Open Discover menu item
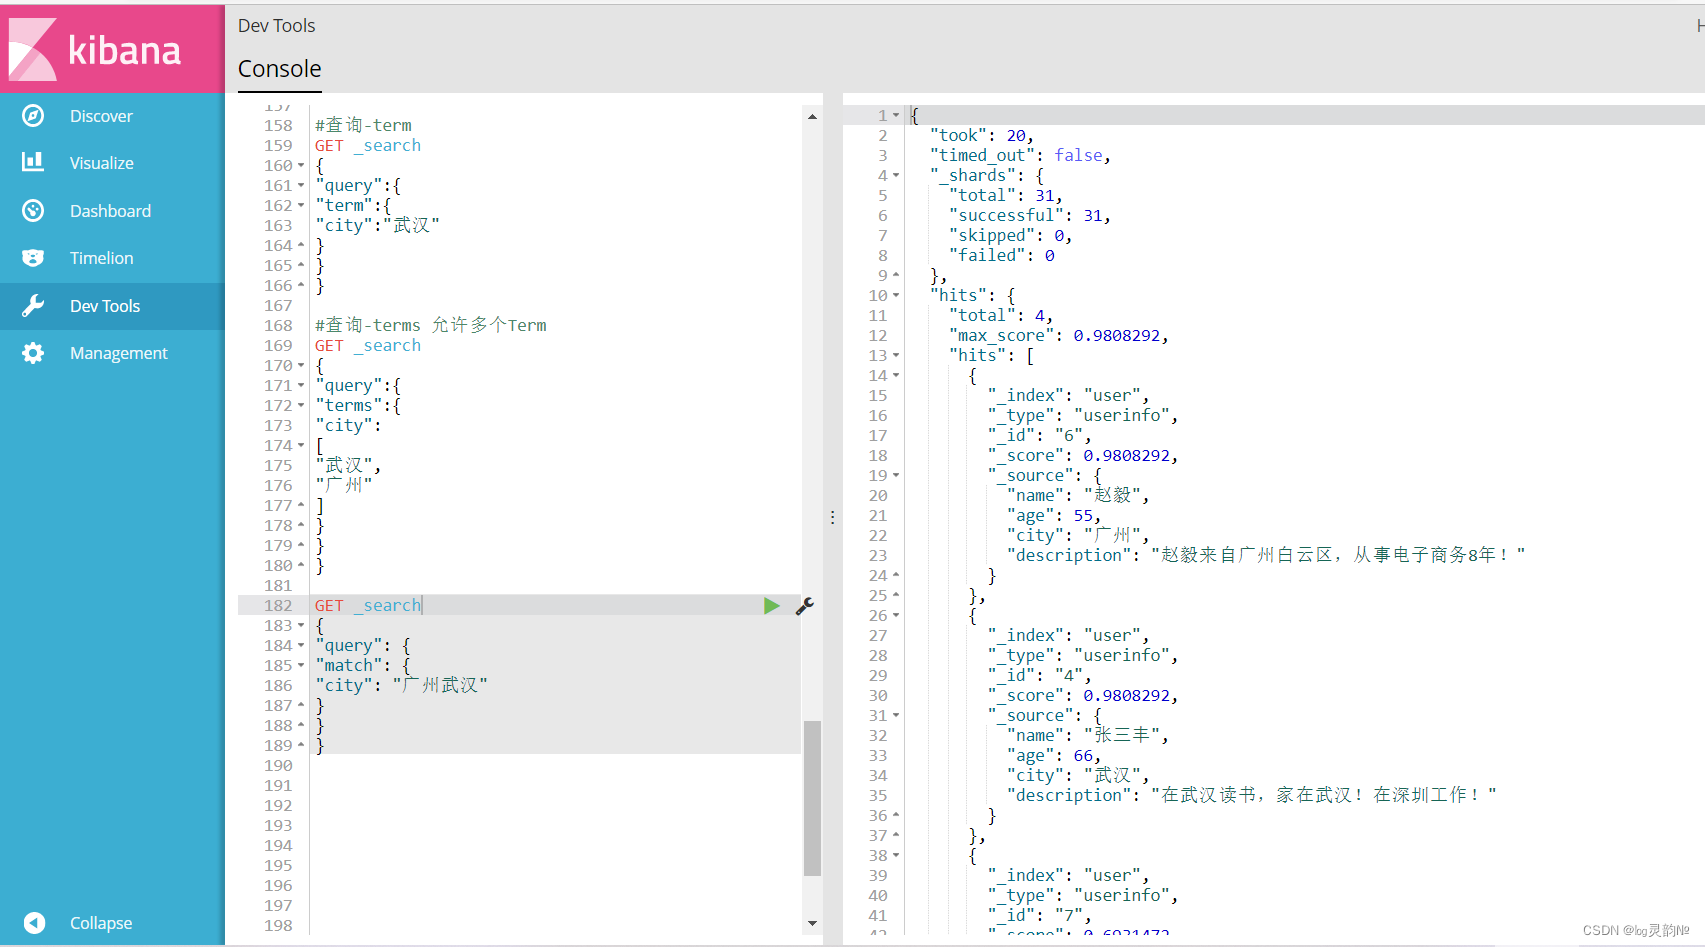1705x947 pixels. tap(101, 116)
